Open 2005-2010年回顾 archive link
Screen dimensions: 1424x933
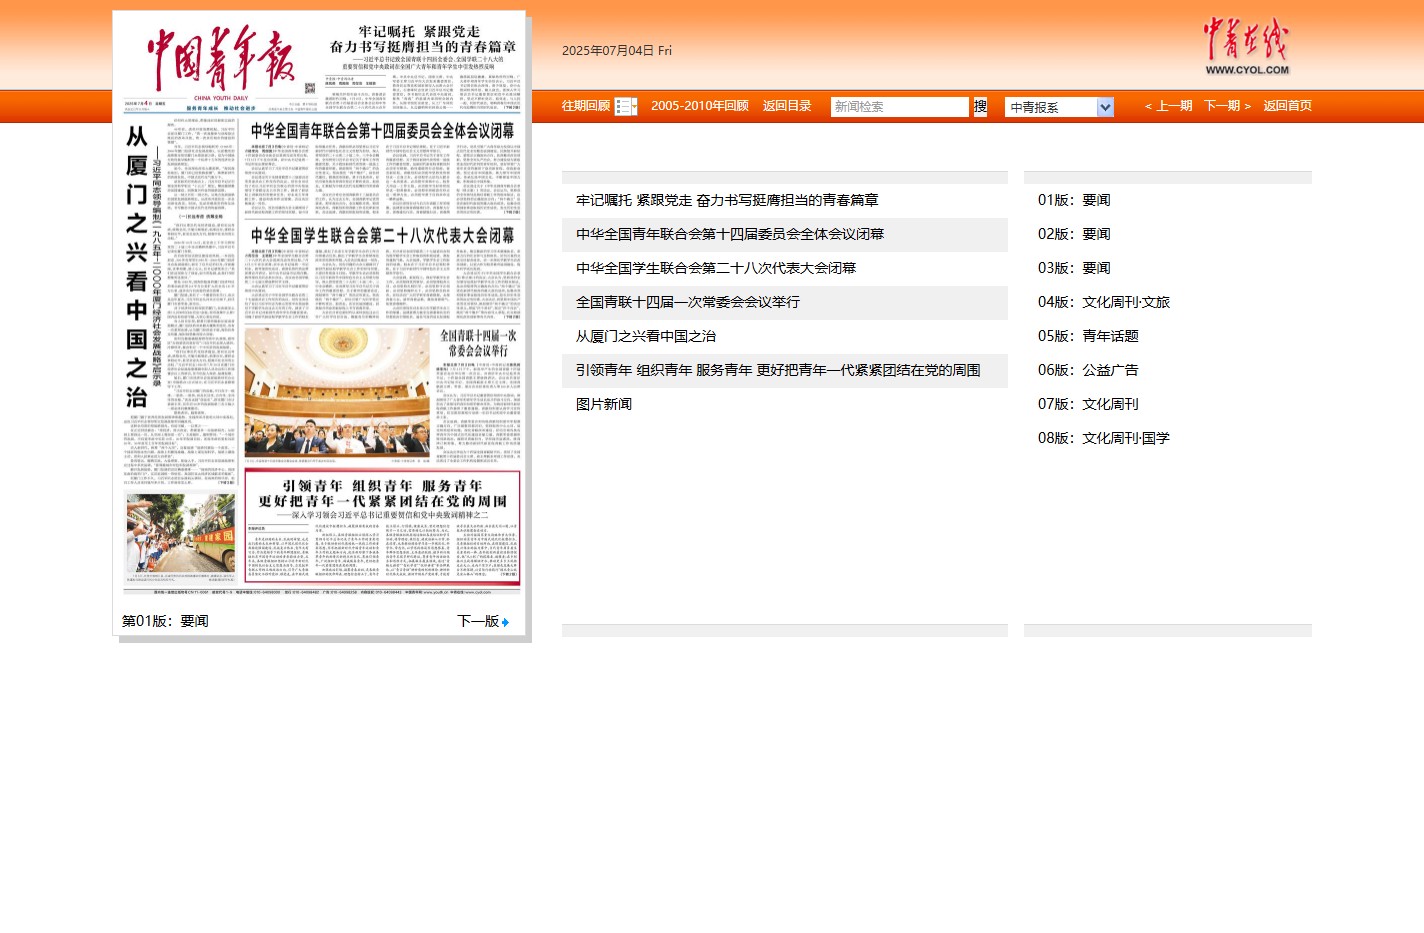pos(700,106)
